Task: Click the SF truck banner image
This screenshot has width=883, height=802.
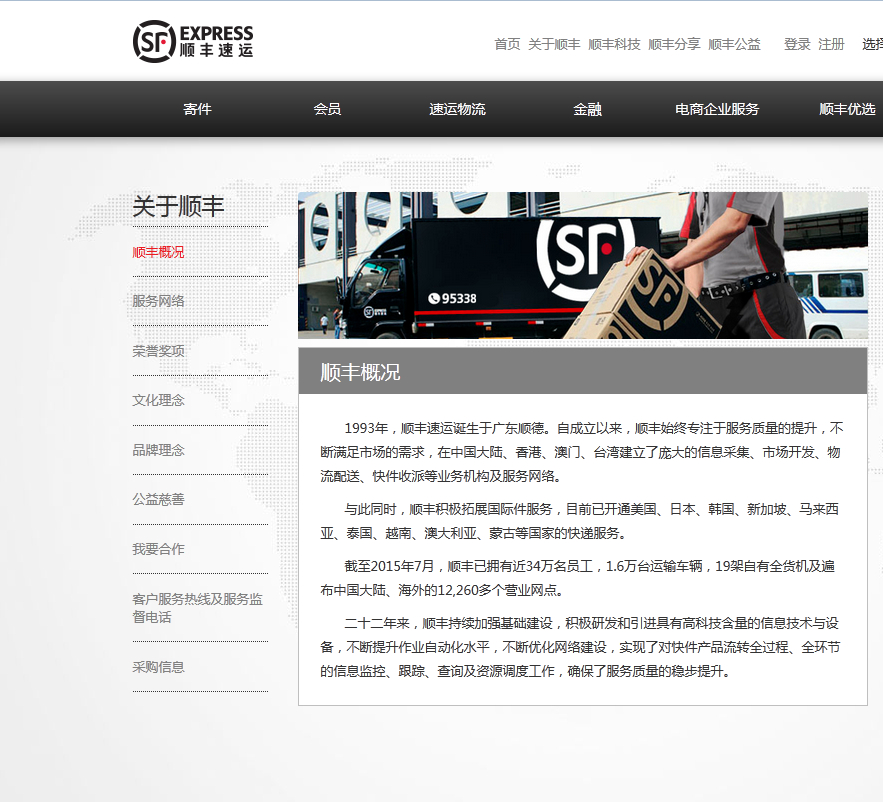Action: [x=583, y=265]
